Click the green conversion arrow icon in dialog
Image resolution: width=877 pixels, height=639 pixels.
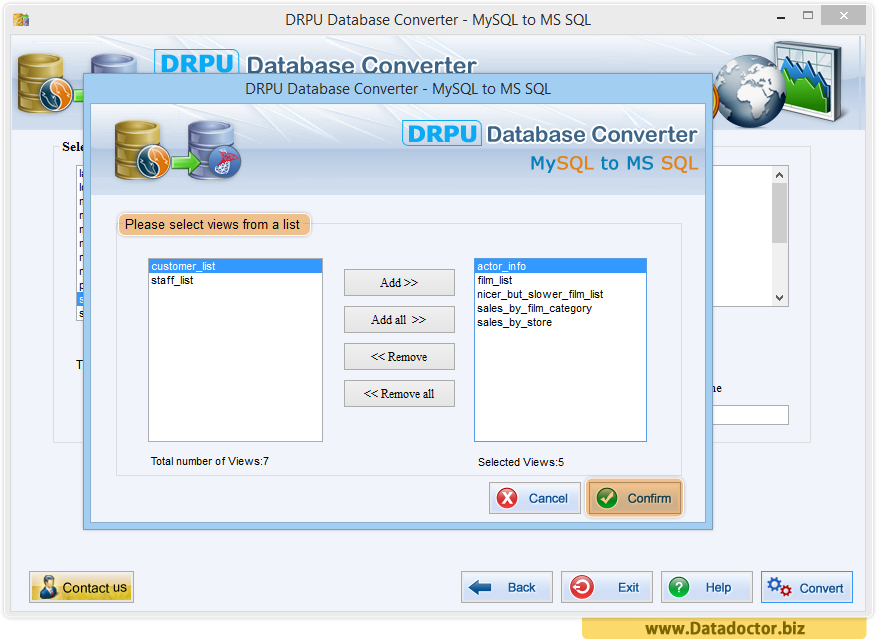[x=186, y=163]
